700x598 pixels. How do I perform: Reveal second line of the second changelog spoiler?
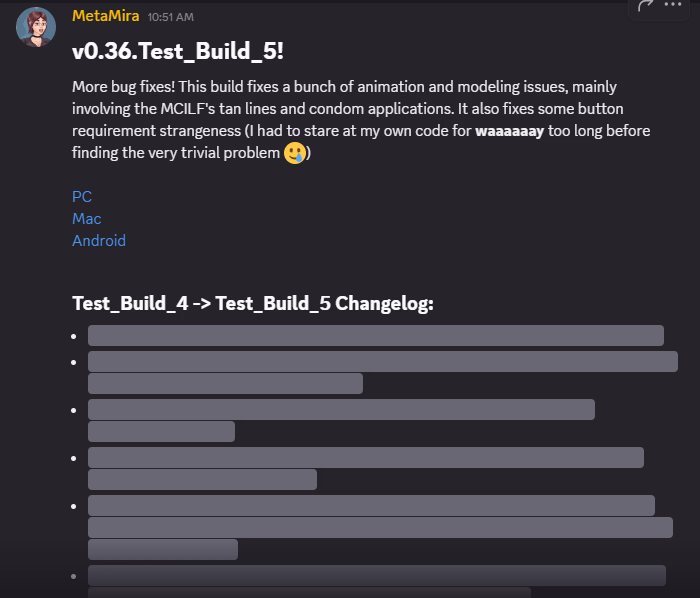point(225,384)
